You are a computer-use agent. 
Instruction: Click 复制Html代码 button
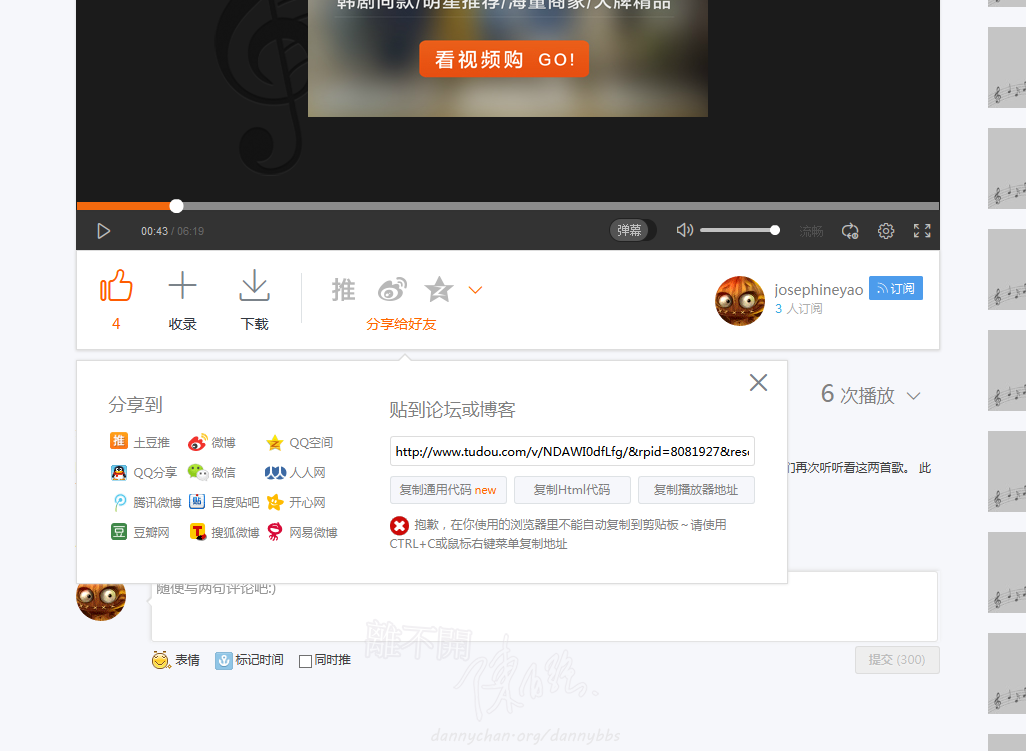(x=572, y=490)
